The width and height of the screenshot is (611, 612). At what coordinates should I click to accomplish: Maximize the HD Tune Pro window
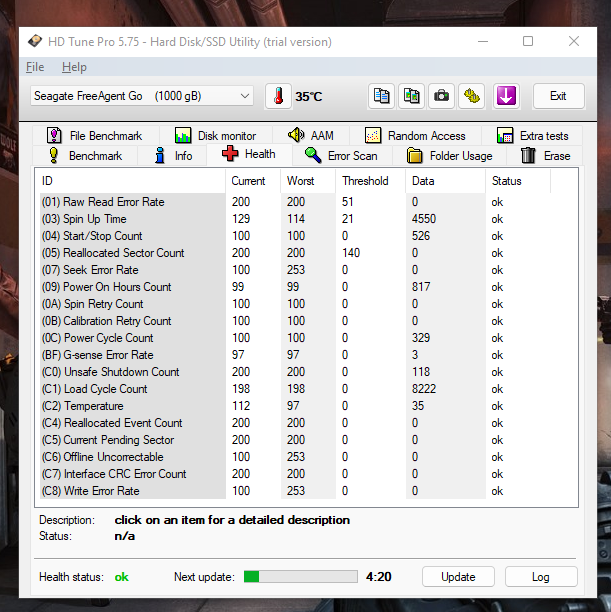[x=528, y=41]
